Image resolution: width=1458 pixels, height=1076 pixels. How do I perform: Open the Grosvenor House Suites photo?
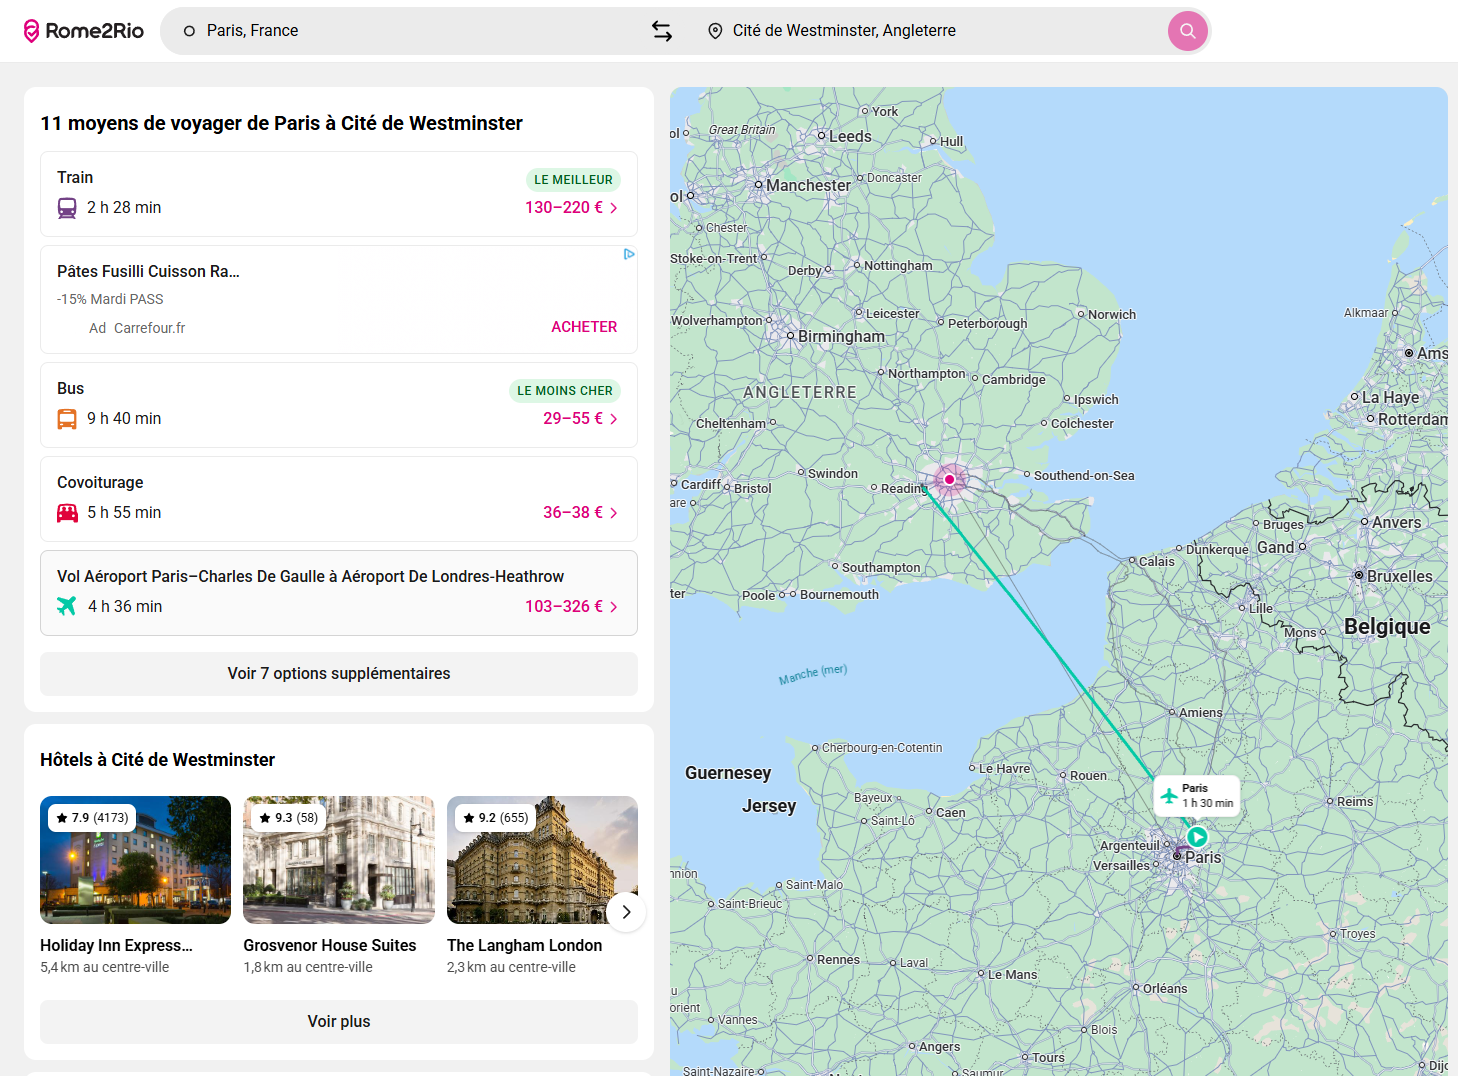click(x=339, y=860)
